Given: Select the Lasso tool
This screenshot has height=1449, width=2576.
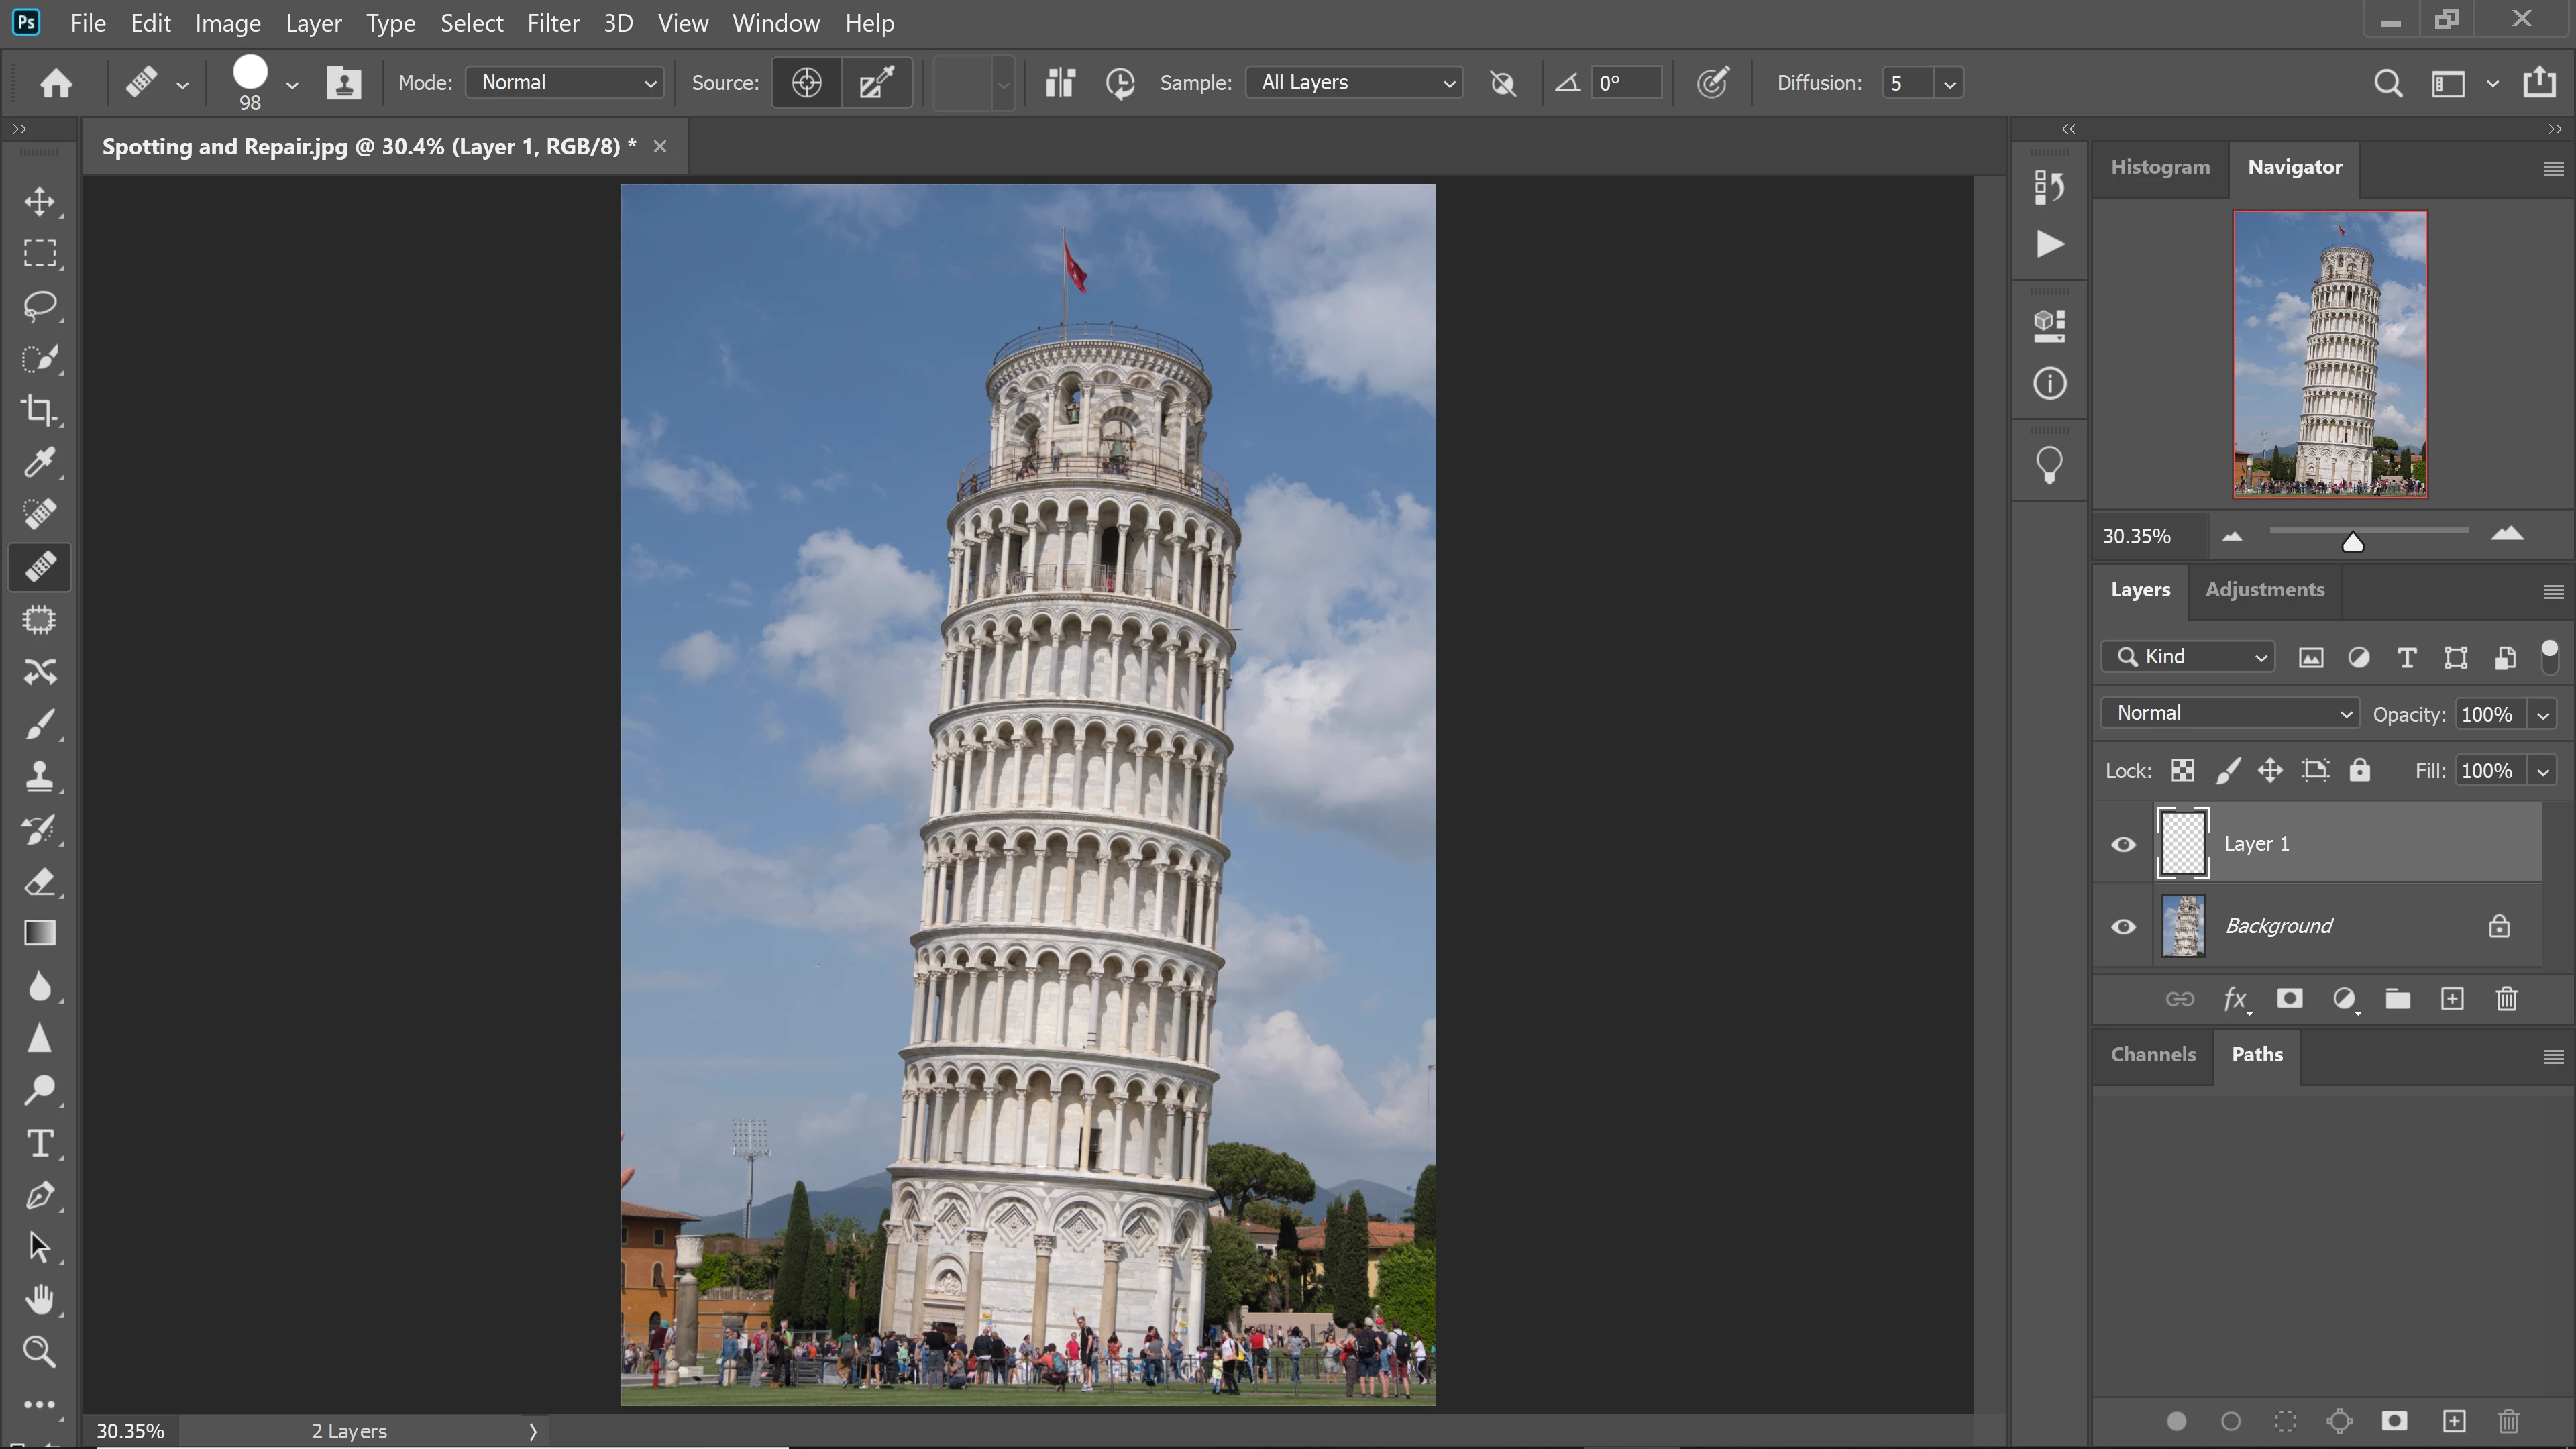Looking at the screenshot, I should click(40, 306).
